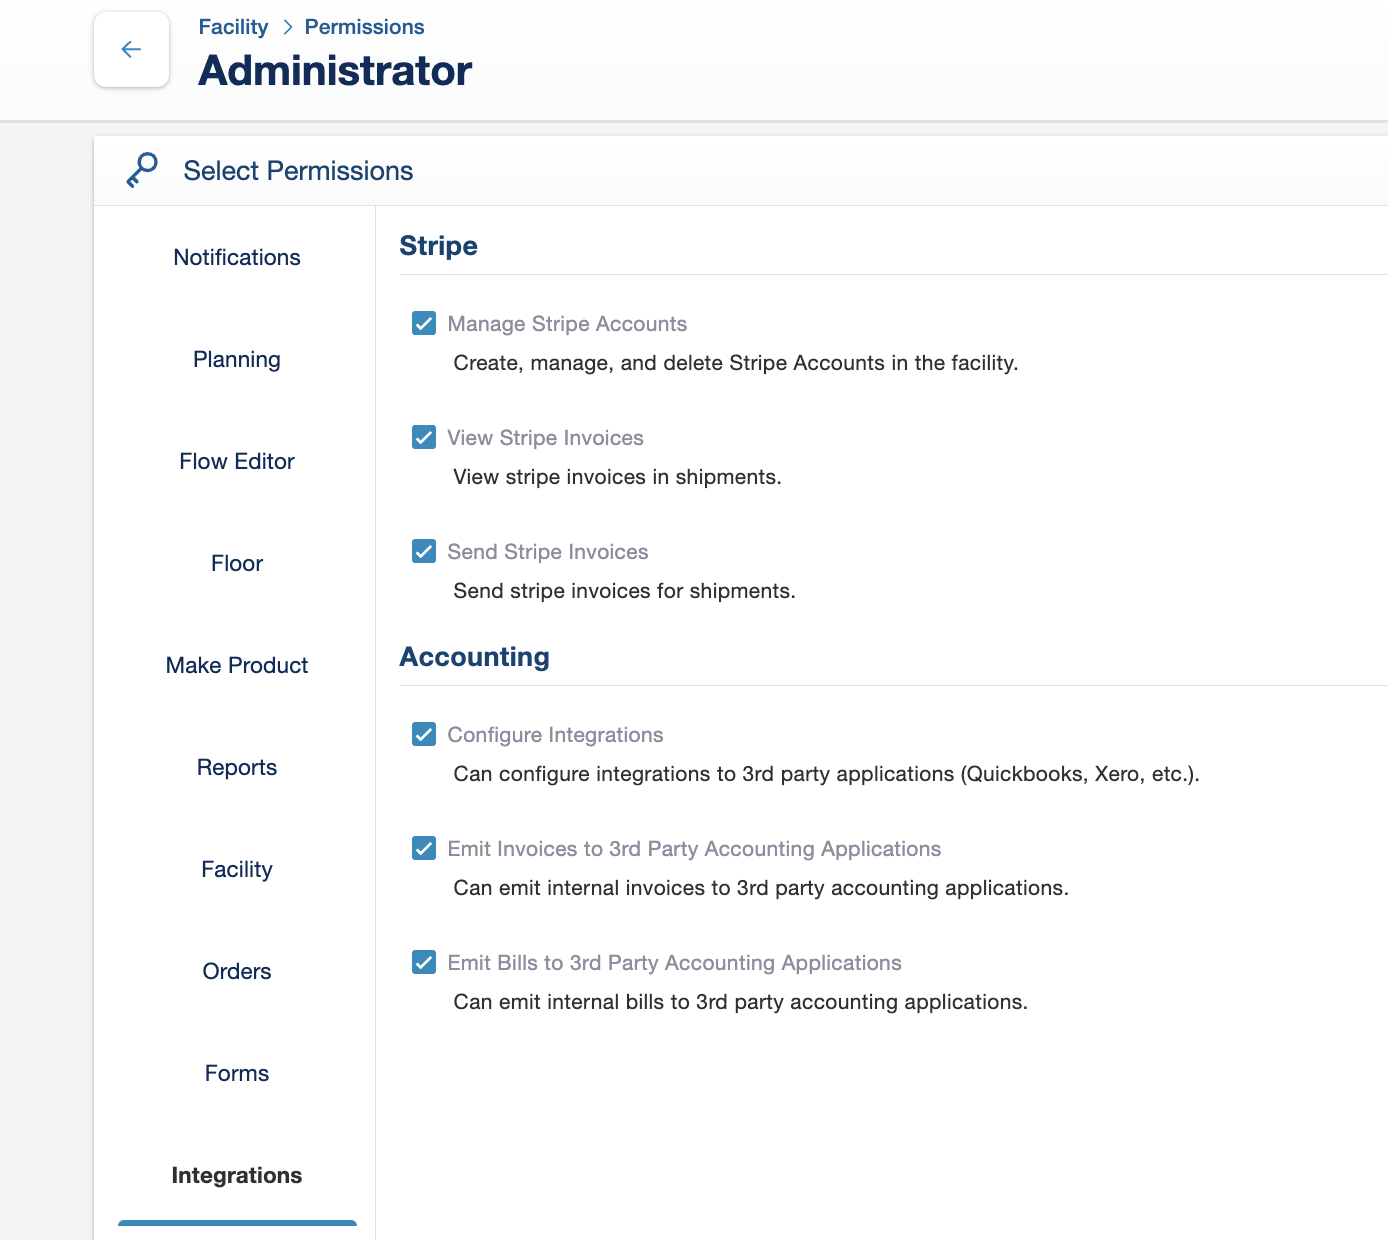Viewport: 1388px width, 1240px height.
Task: Open the Facility breadcrumb link
Action: [233, 27]
